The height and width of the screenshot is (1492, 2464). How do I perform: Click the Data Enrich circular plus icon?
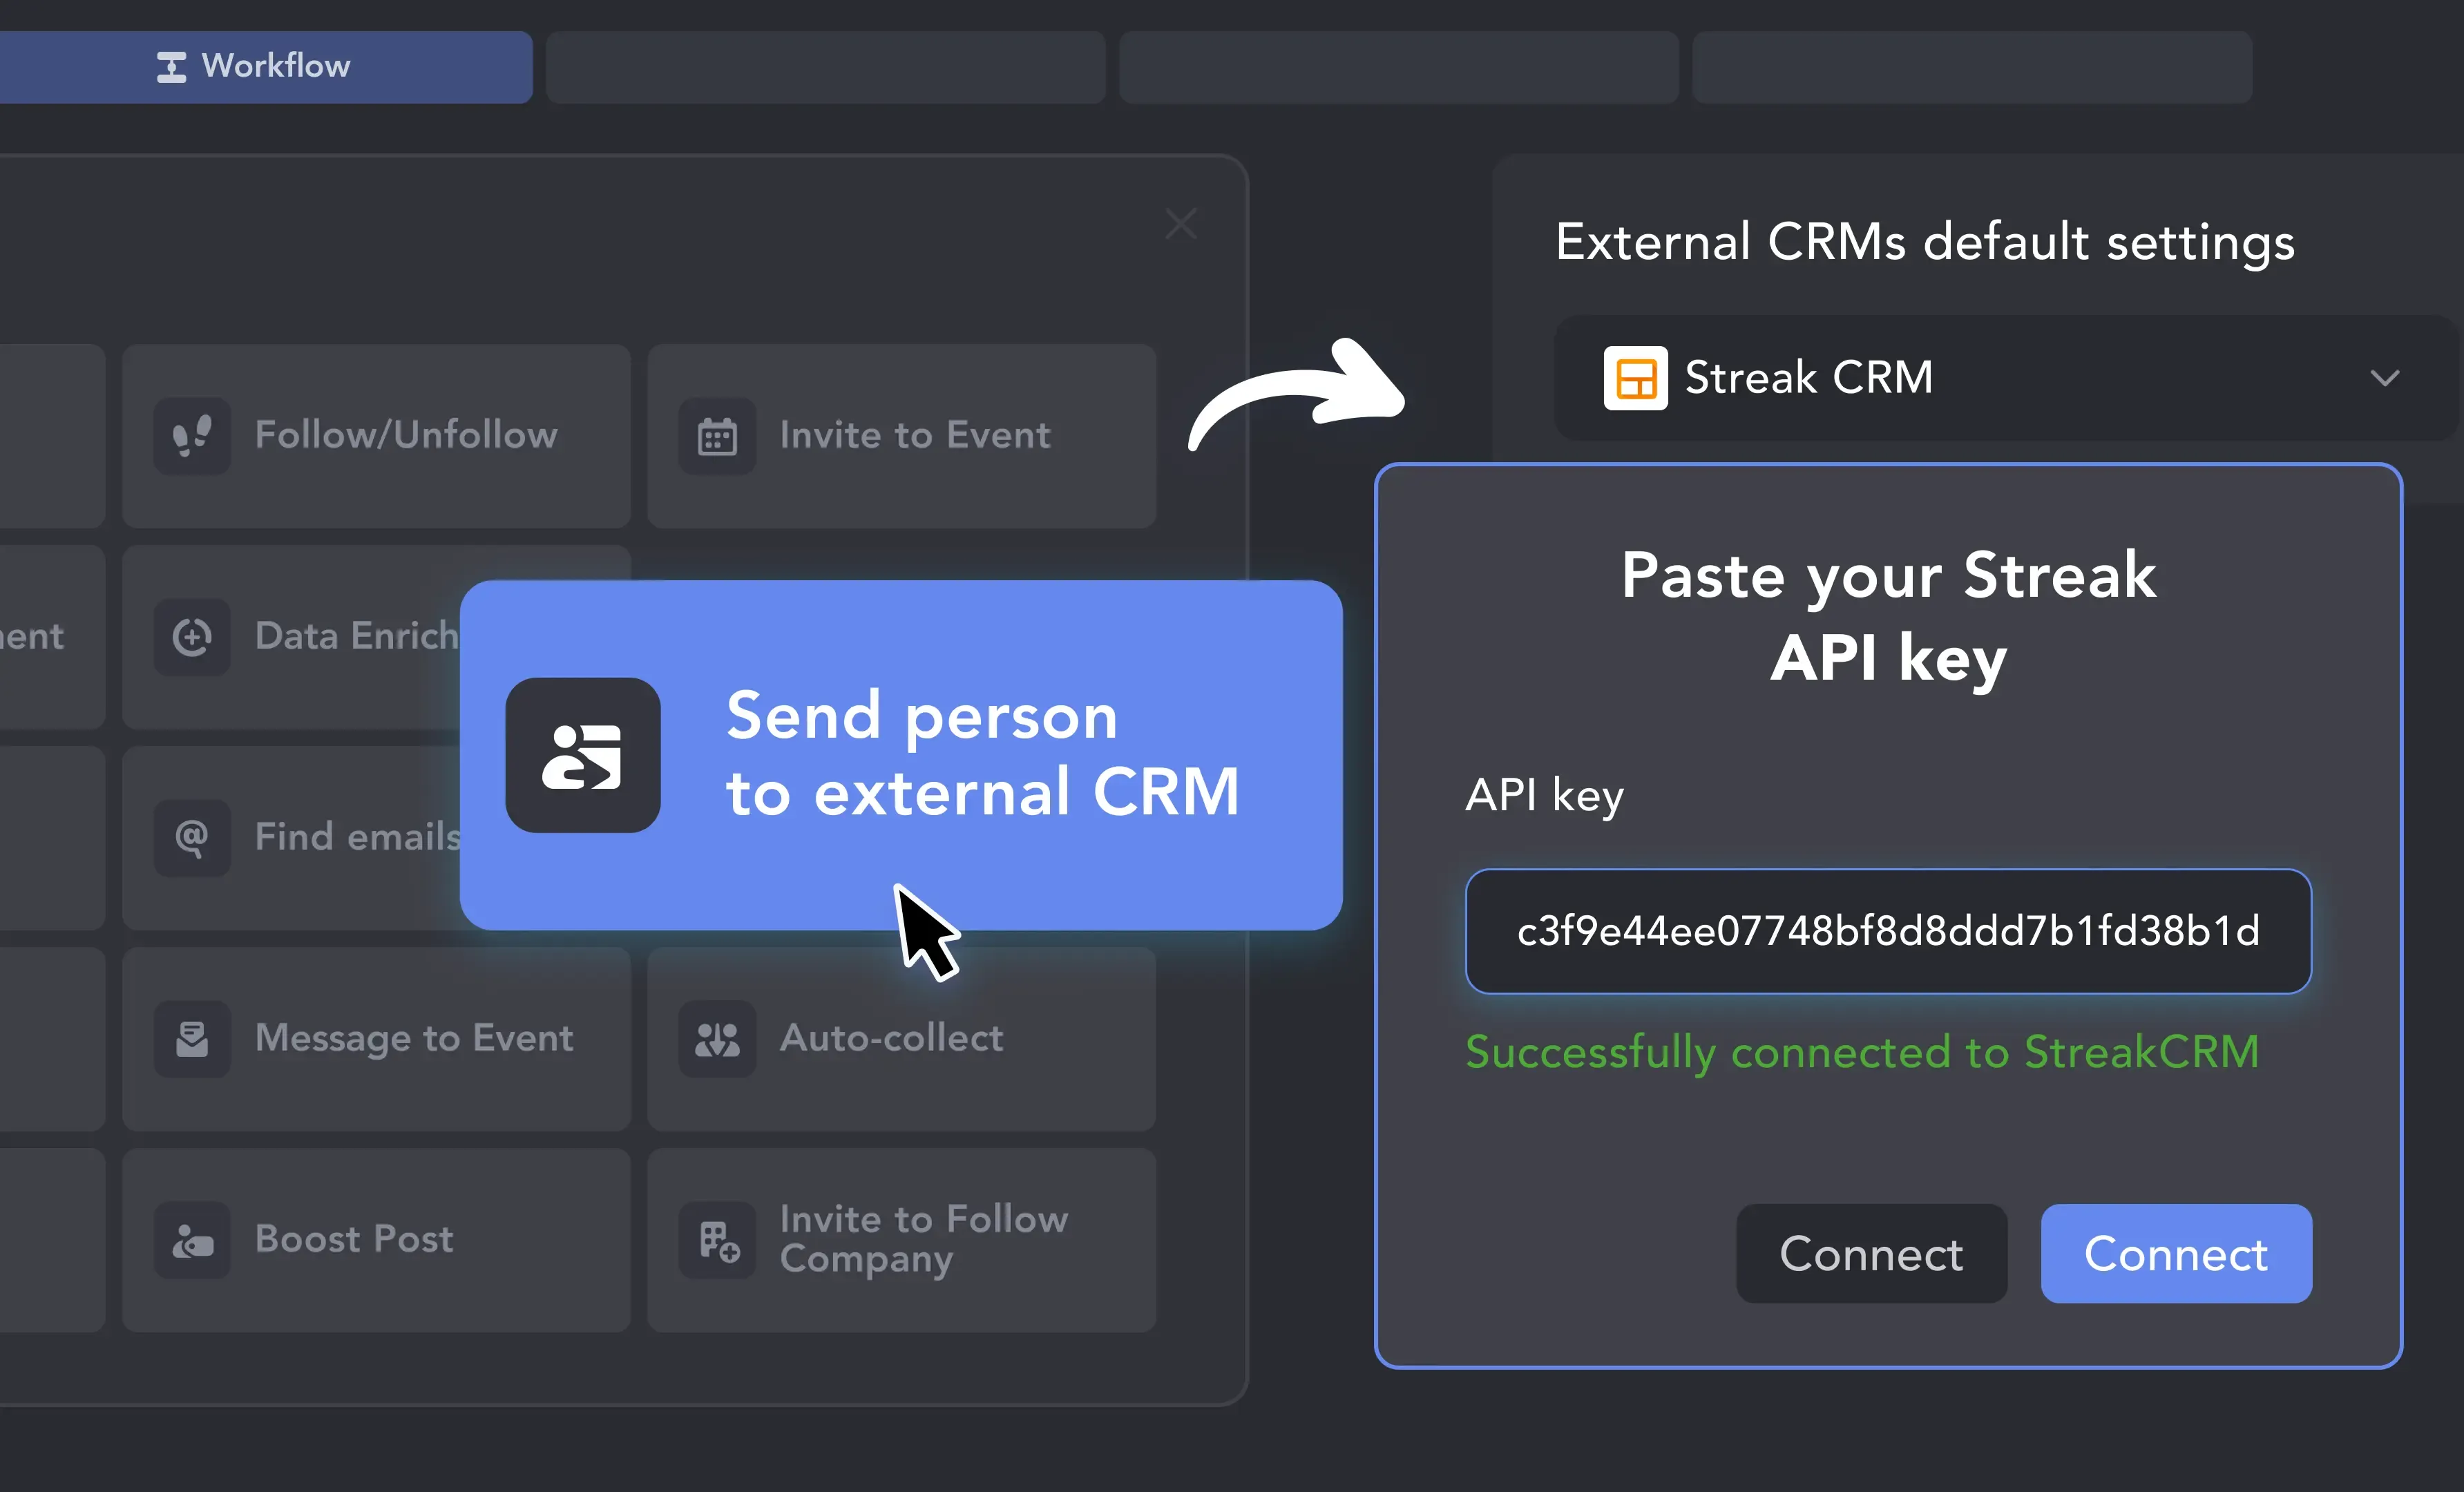pyautogui.click(x=192, y=637)
